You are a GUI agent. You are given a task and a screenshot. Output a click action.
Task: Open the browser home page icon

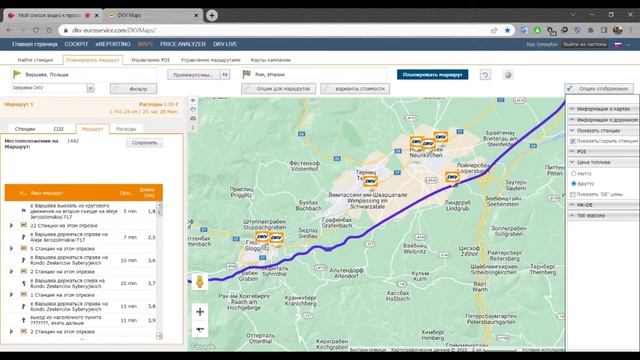pos(49,30)
